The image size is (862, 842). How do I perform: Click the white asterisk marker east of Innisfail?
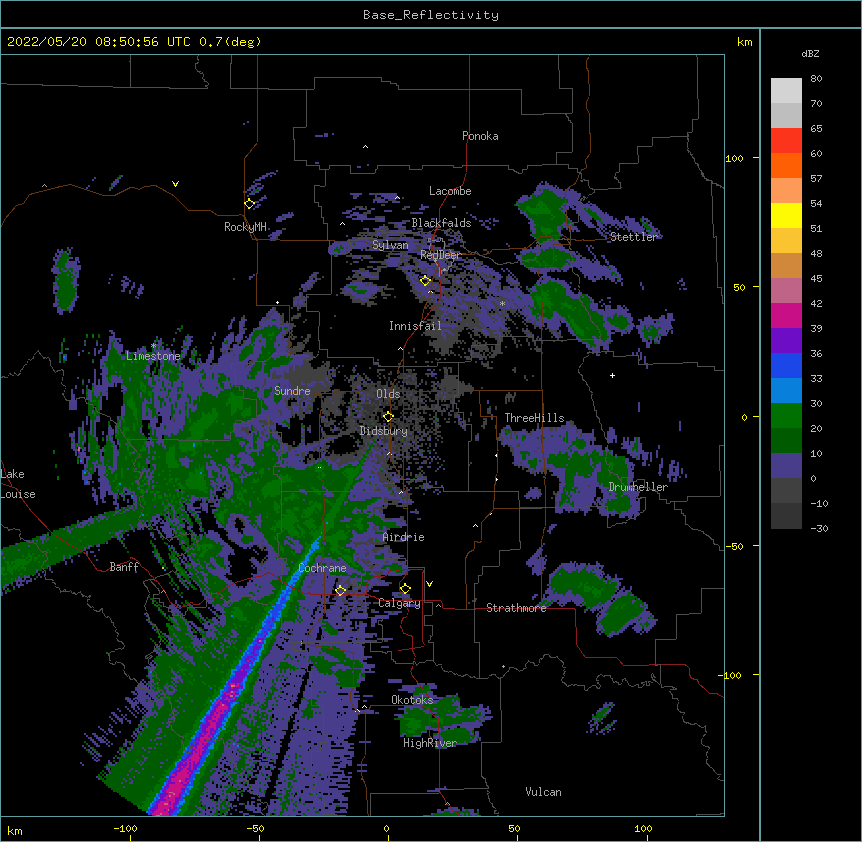click(502, 304)
